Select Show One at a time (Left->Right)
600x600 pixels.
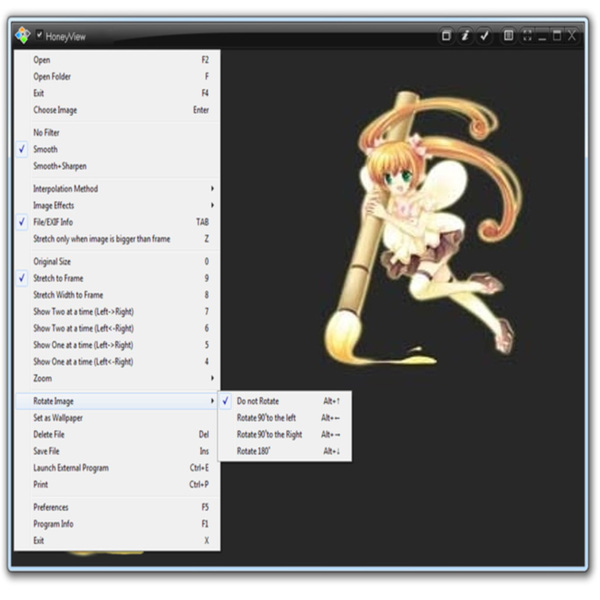118,345
